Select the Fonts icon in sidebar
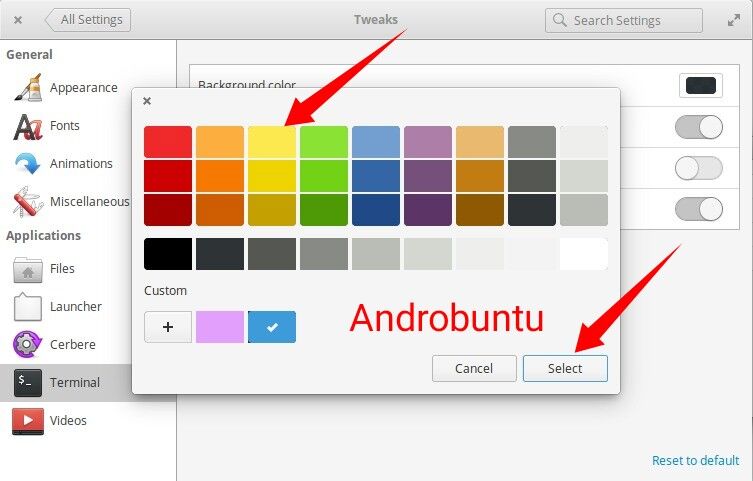Screen dimensions: 753x481 (28, 126)
